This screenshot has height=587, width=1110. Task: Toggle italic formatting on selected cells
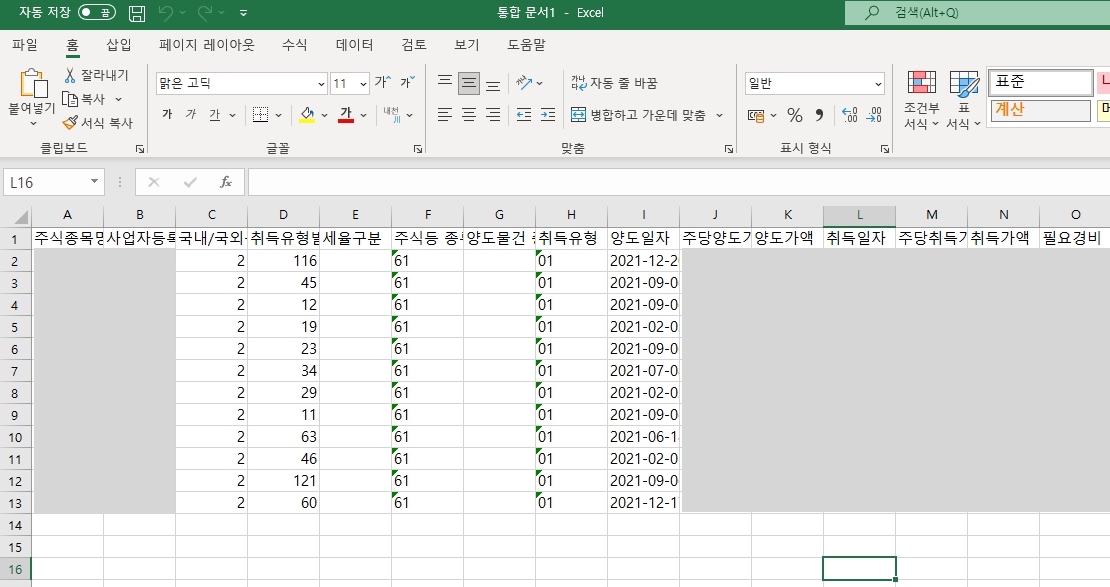tap(191, 113)
